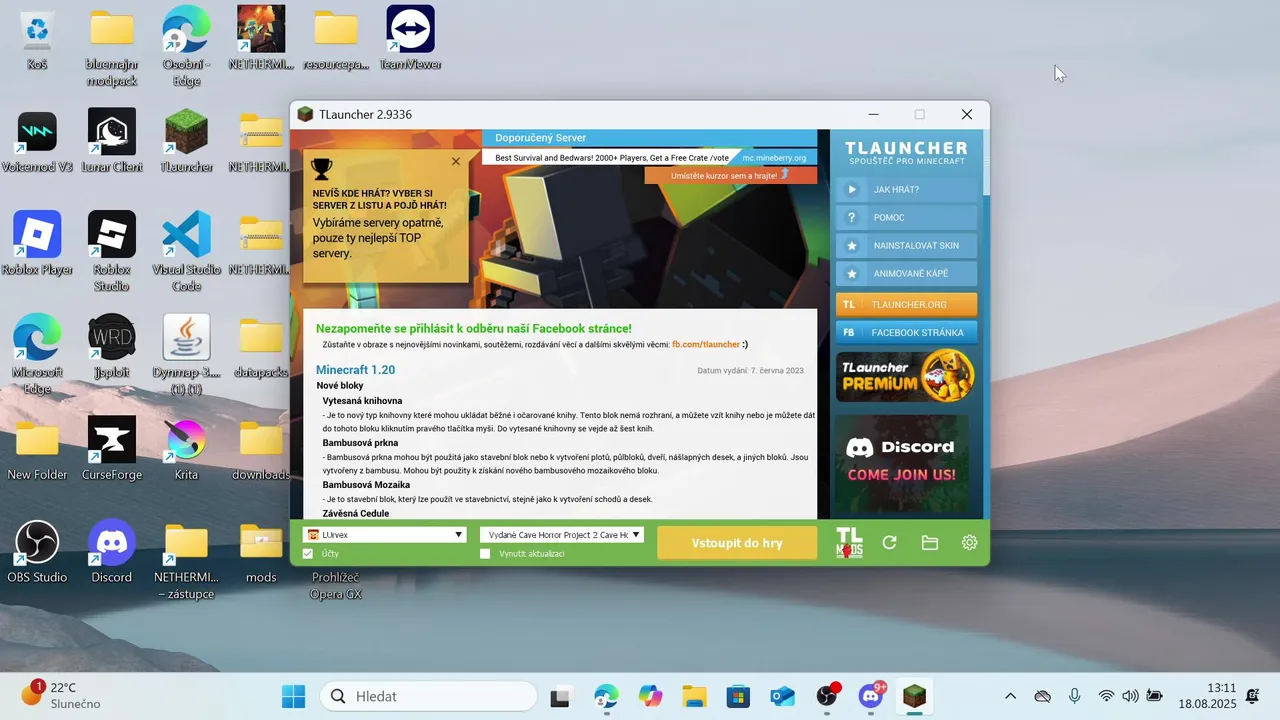Click the Recycle Bin Koš desktop icon

(37, 40)
